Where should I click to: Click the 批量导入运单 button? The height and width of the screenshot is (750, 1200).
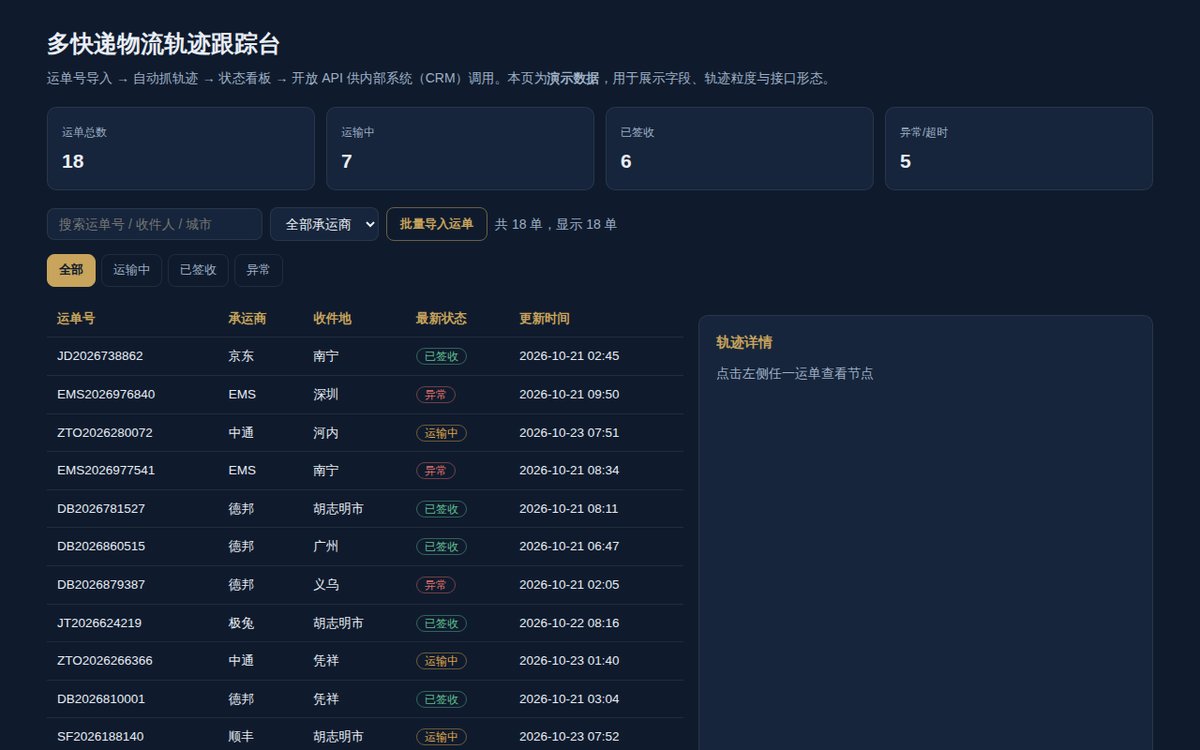[x=437, y=224]
